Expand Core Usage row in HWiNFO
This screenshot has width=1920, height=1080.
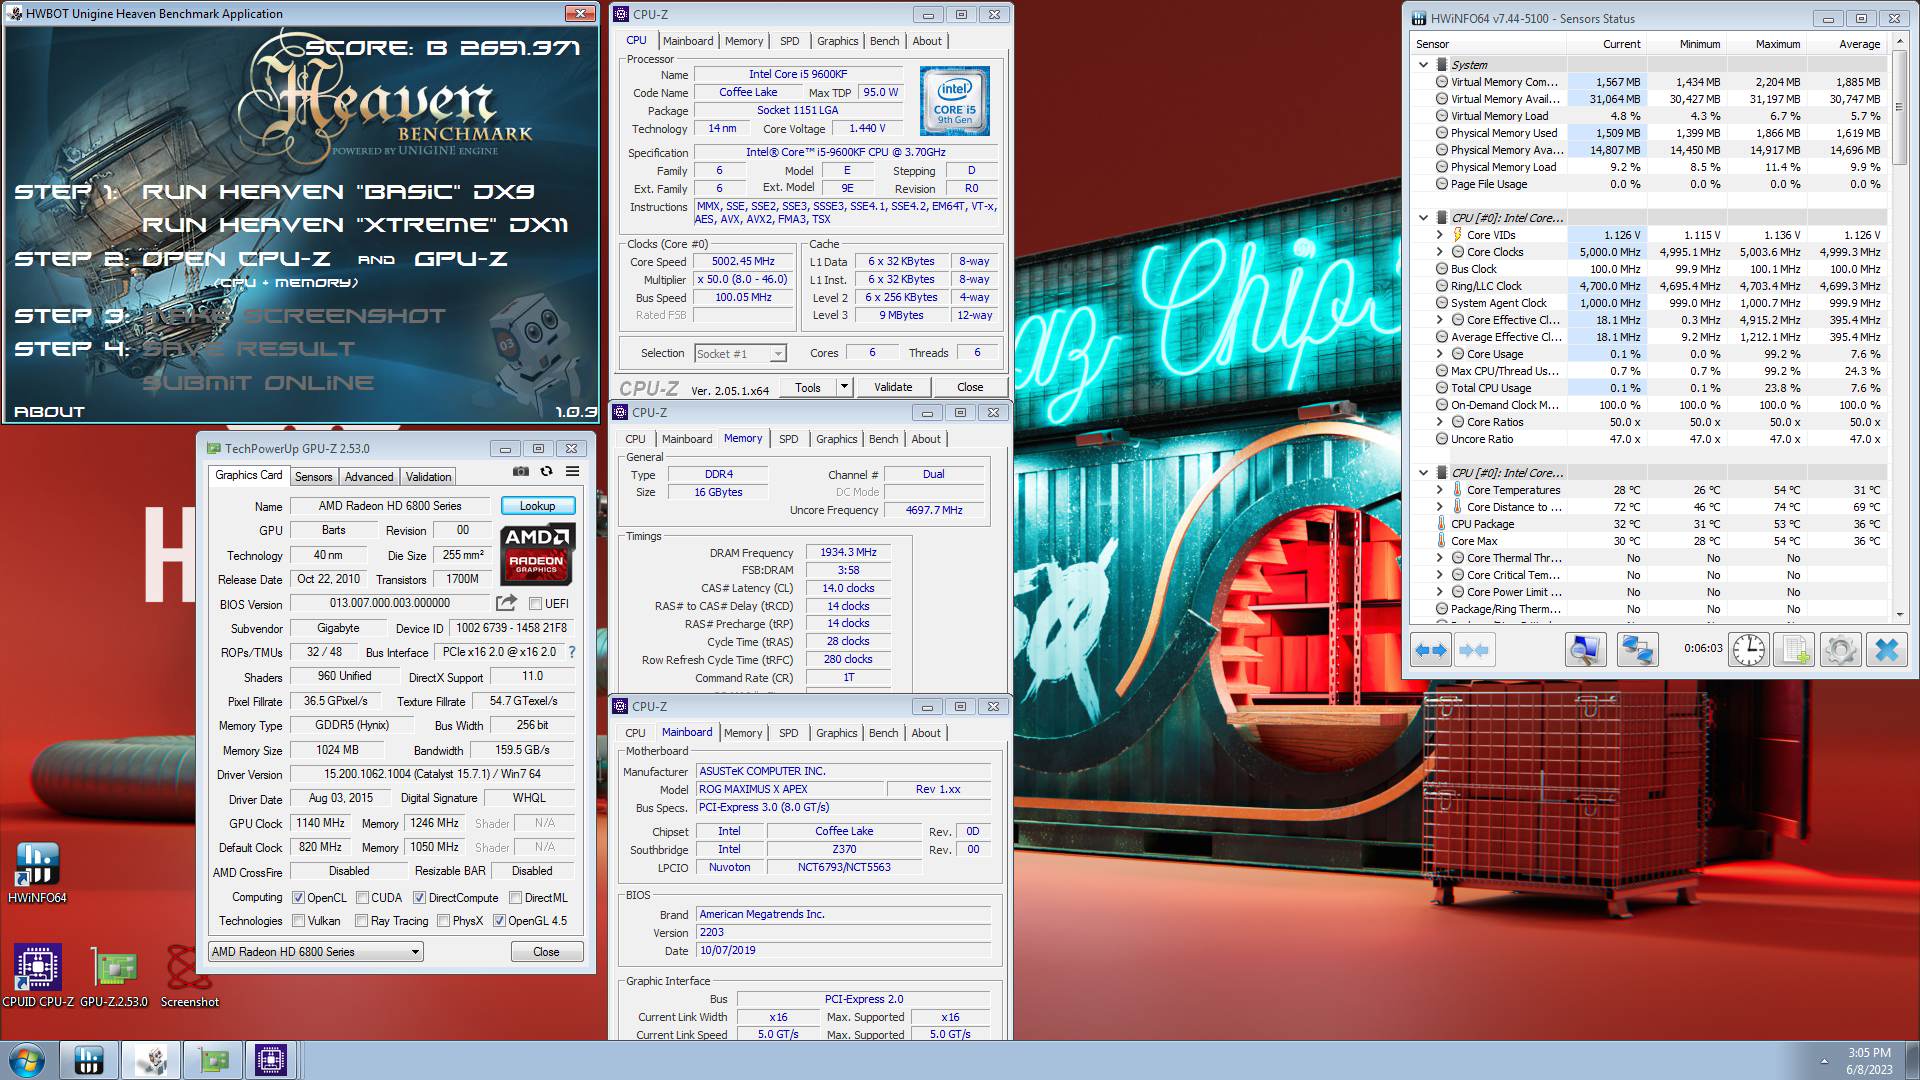click(1440, 354)
